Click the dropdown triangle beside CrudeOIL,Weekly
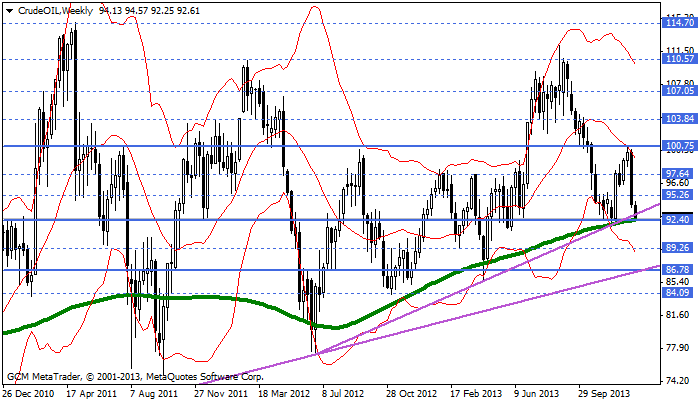The width and height of the screenshot is (700, 402). click(x=7, y=10)
